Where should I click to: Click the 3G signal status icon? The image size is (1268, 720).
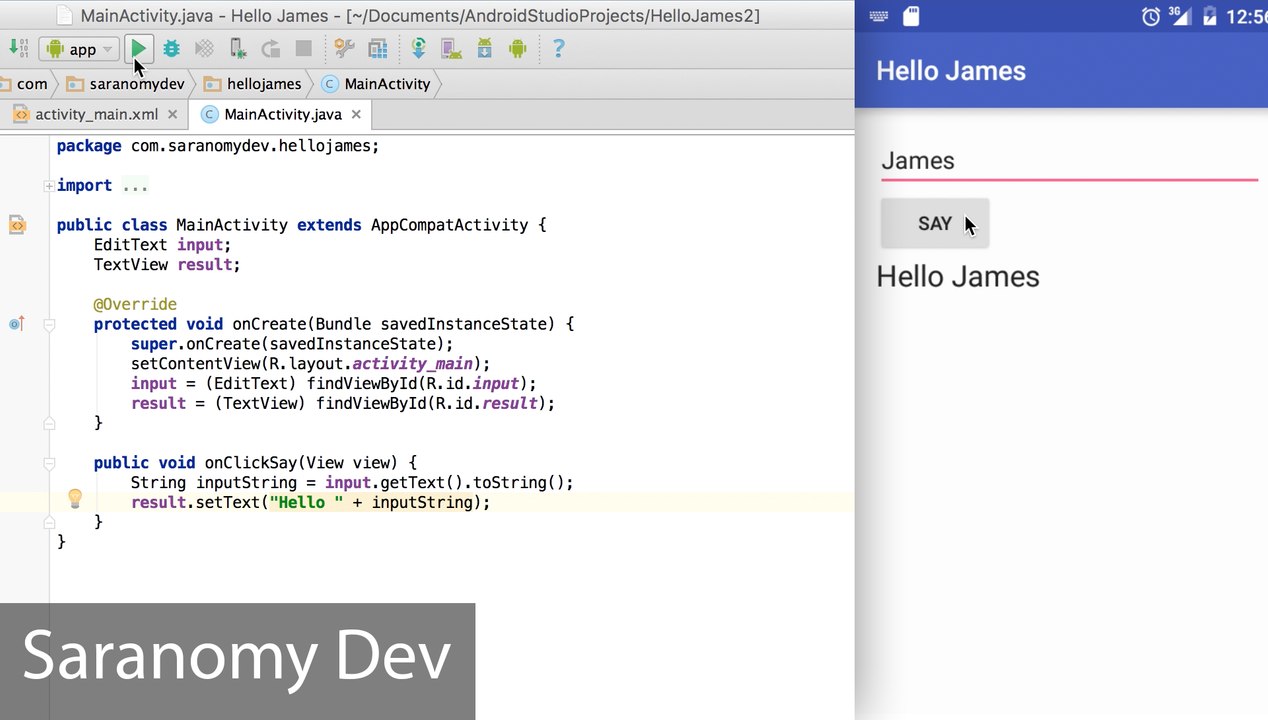(1181, 15)
